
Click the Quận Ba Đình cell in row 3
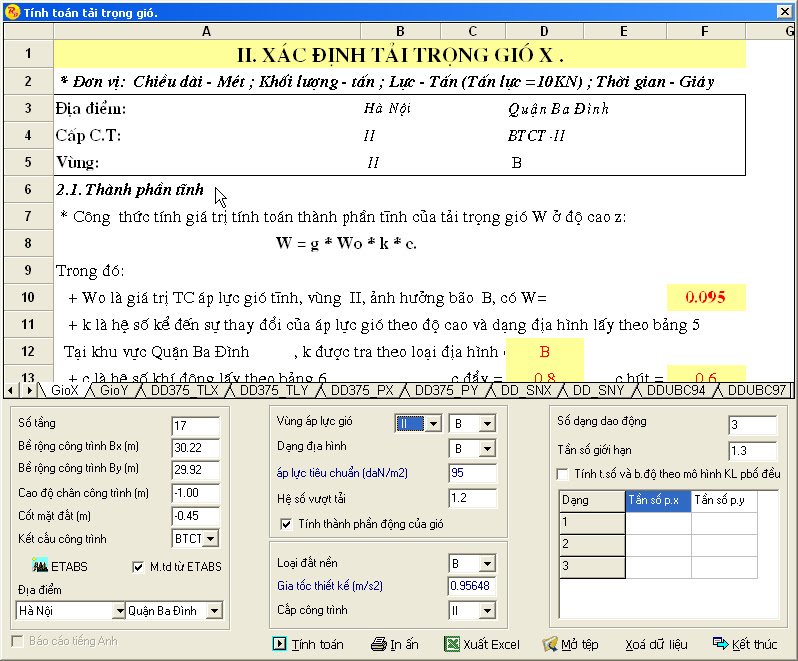[x=558, y=108]
